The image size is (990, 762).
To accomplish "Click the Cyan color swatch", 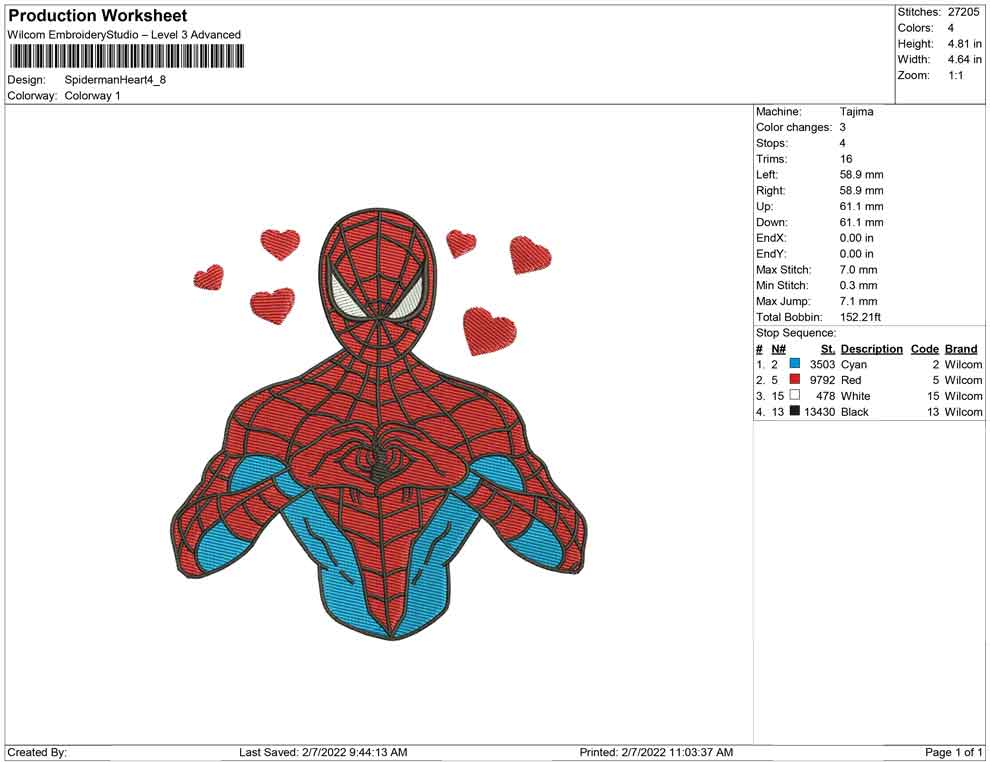I will pyautogui.click(x=795, y=364).
